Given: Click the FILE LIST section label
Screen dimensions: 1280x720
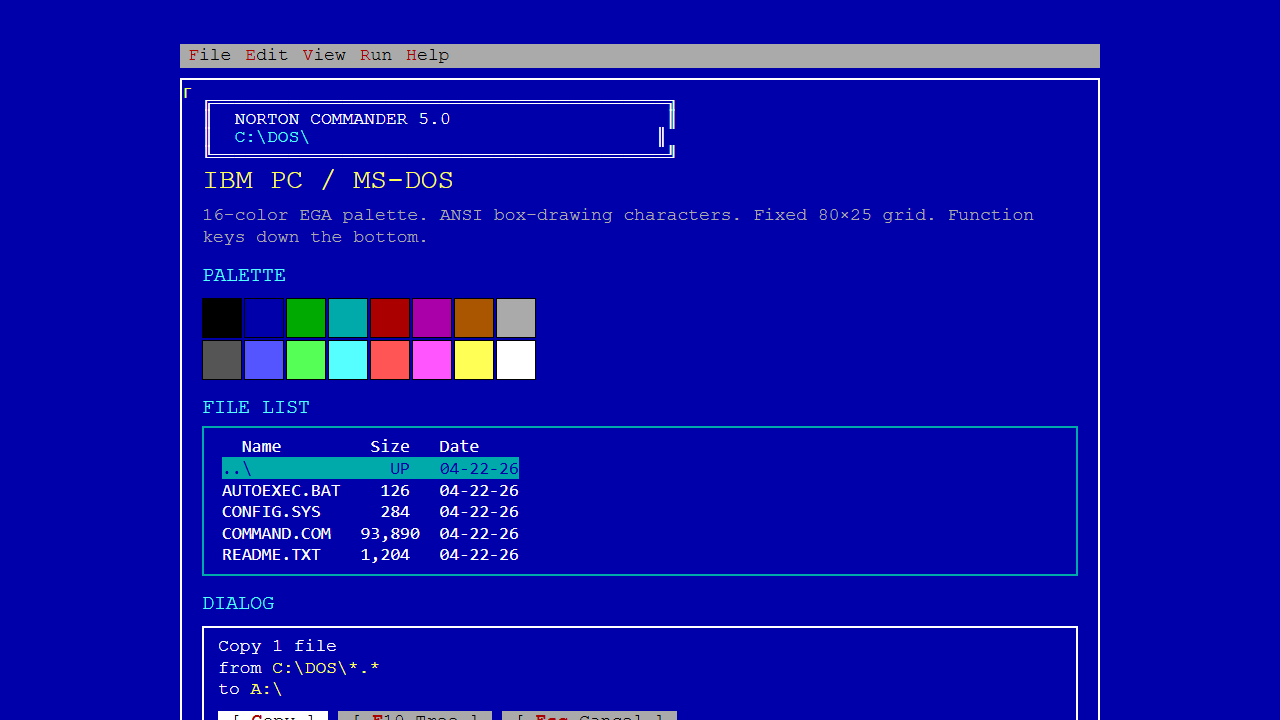Looking at the screenshot, I should [x=256, y=408].
